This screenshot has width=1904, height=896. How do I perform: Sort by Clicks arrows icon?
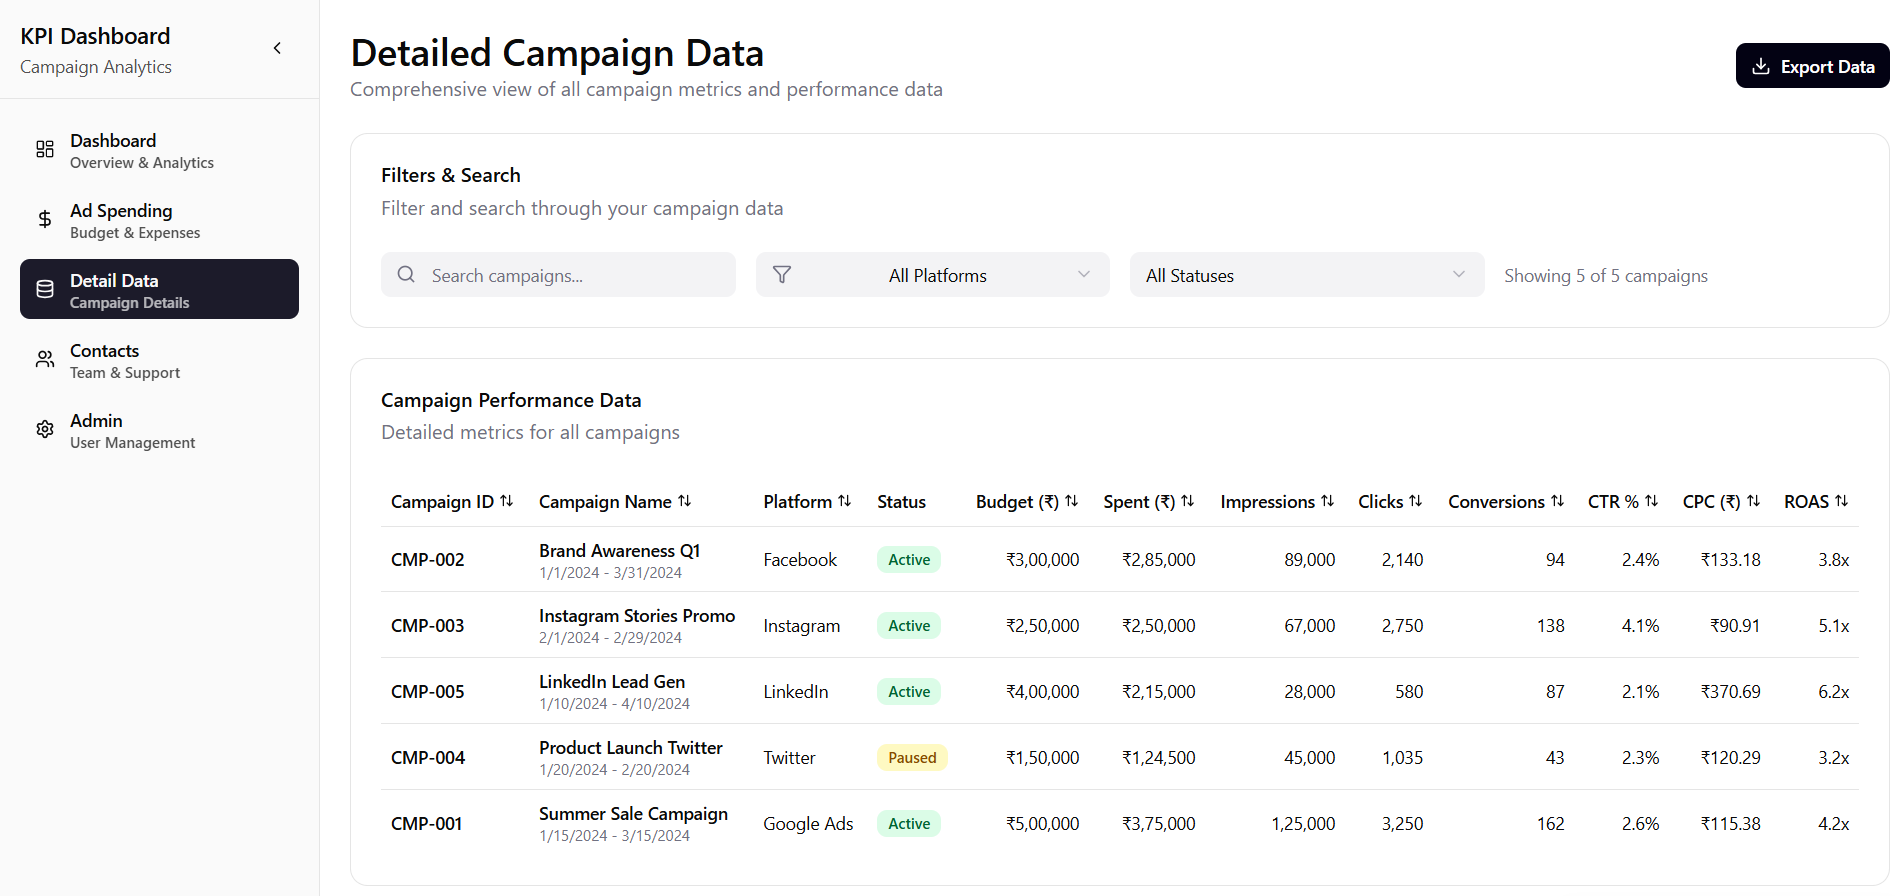pyautogui.click(x=1416, y=501)
